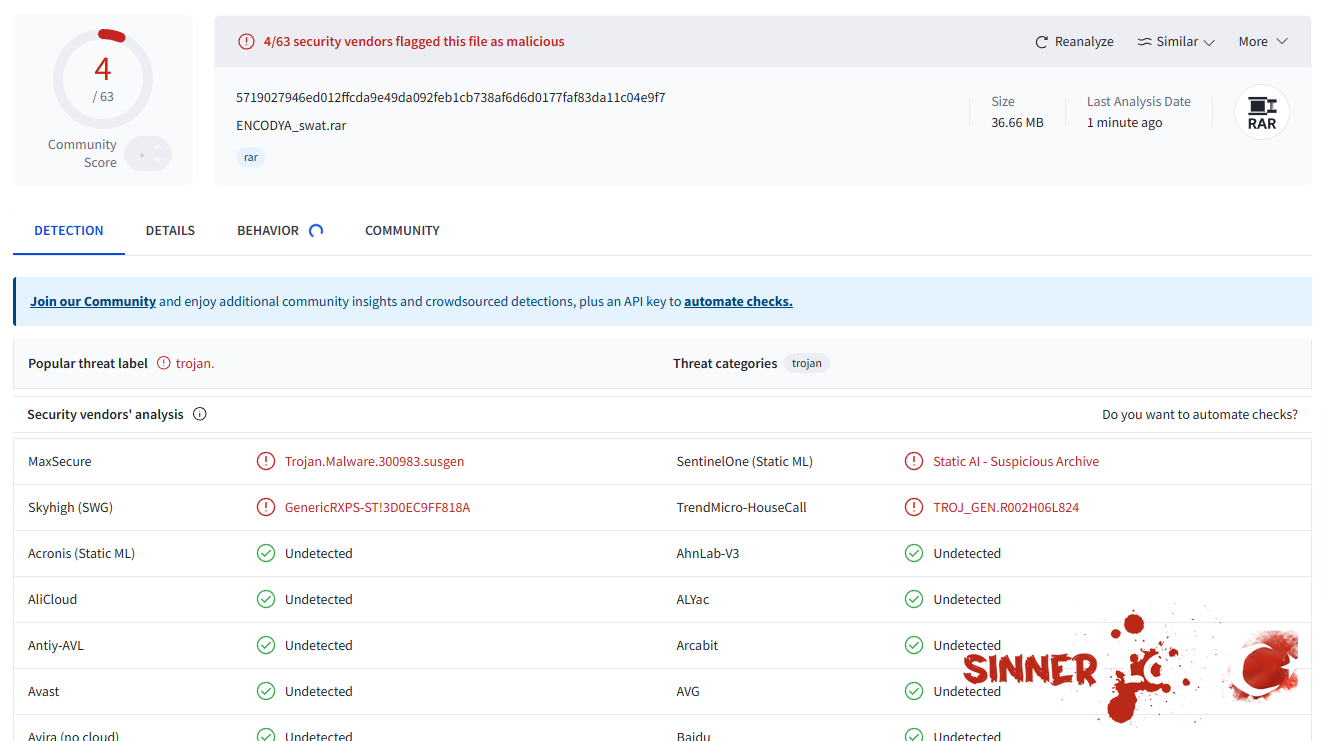This screenshot has width=1325, height=741.
Task: Click Antiy-AVL undetected checkmark icon
Action: point(266,646)
